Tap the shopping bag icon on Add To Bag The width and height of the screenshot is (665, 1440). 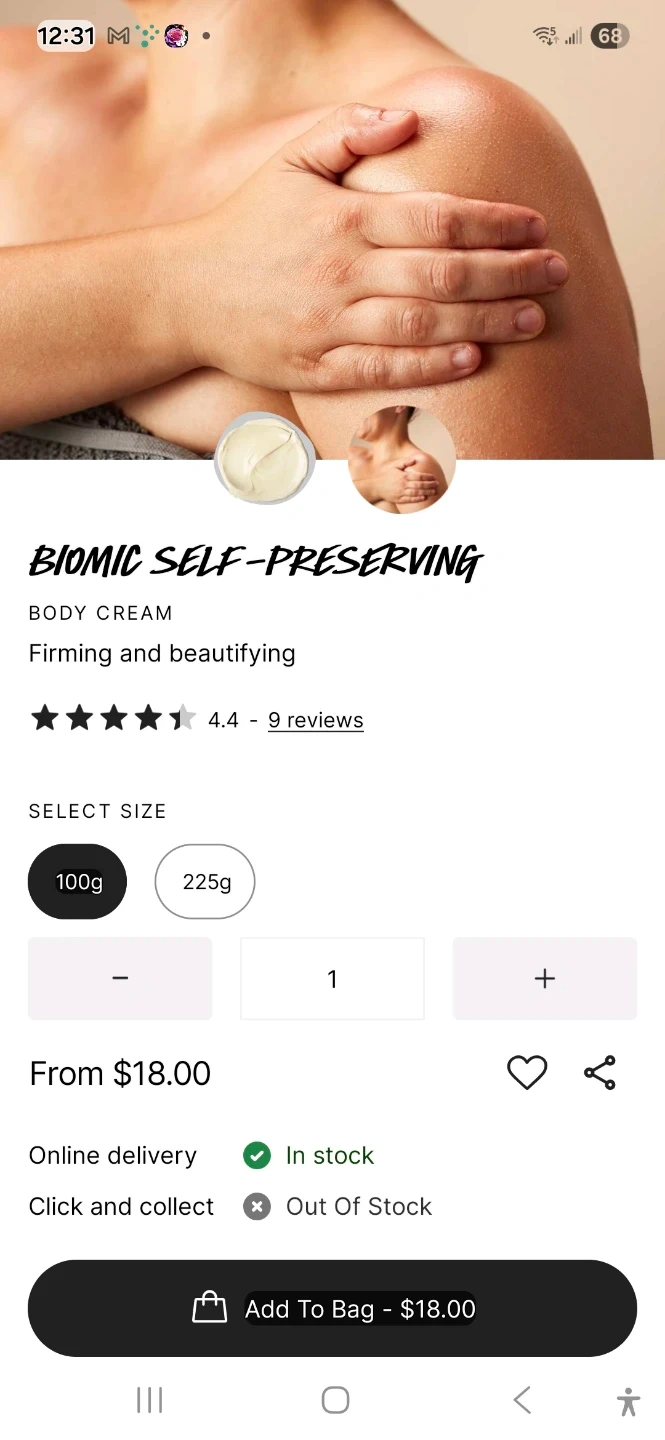[209, 1307]
